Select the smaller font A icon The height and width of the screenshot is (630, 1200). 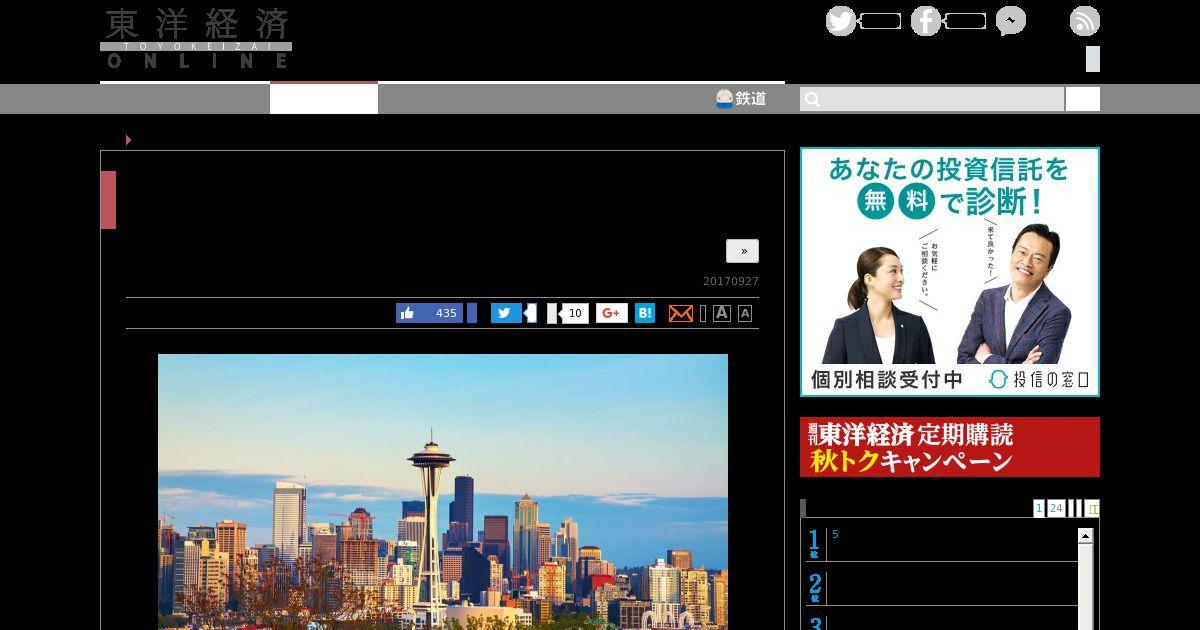point(745,314)
